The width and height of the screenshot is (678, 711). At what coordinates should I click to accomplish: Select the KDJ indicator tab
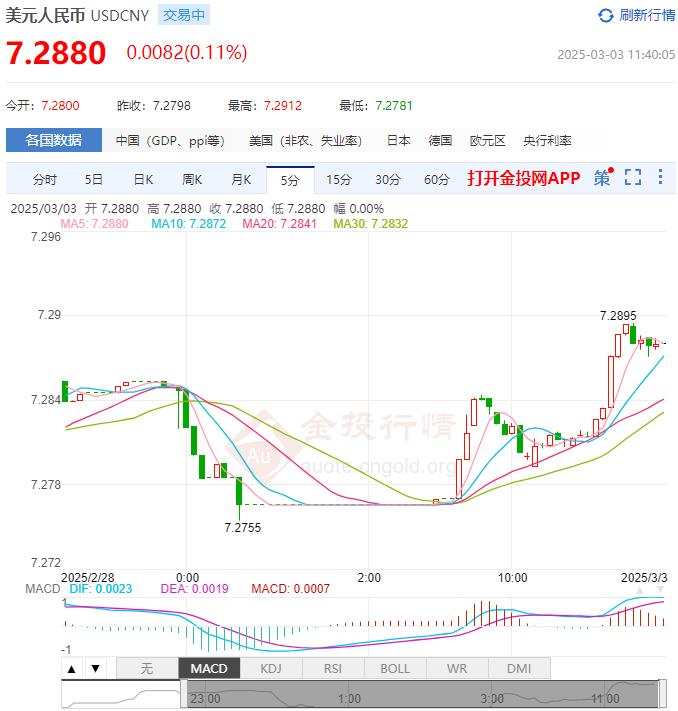pyautogui.click(x=271, y=668)
